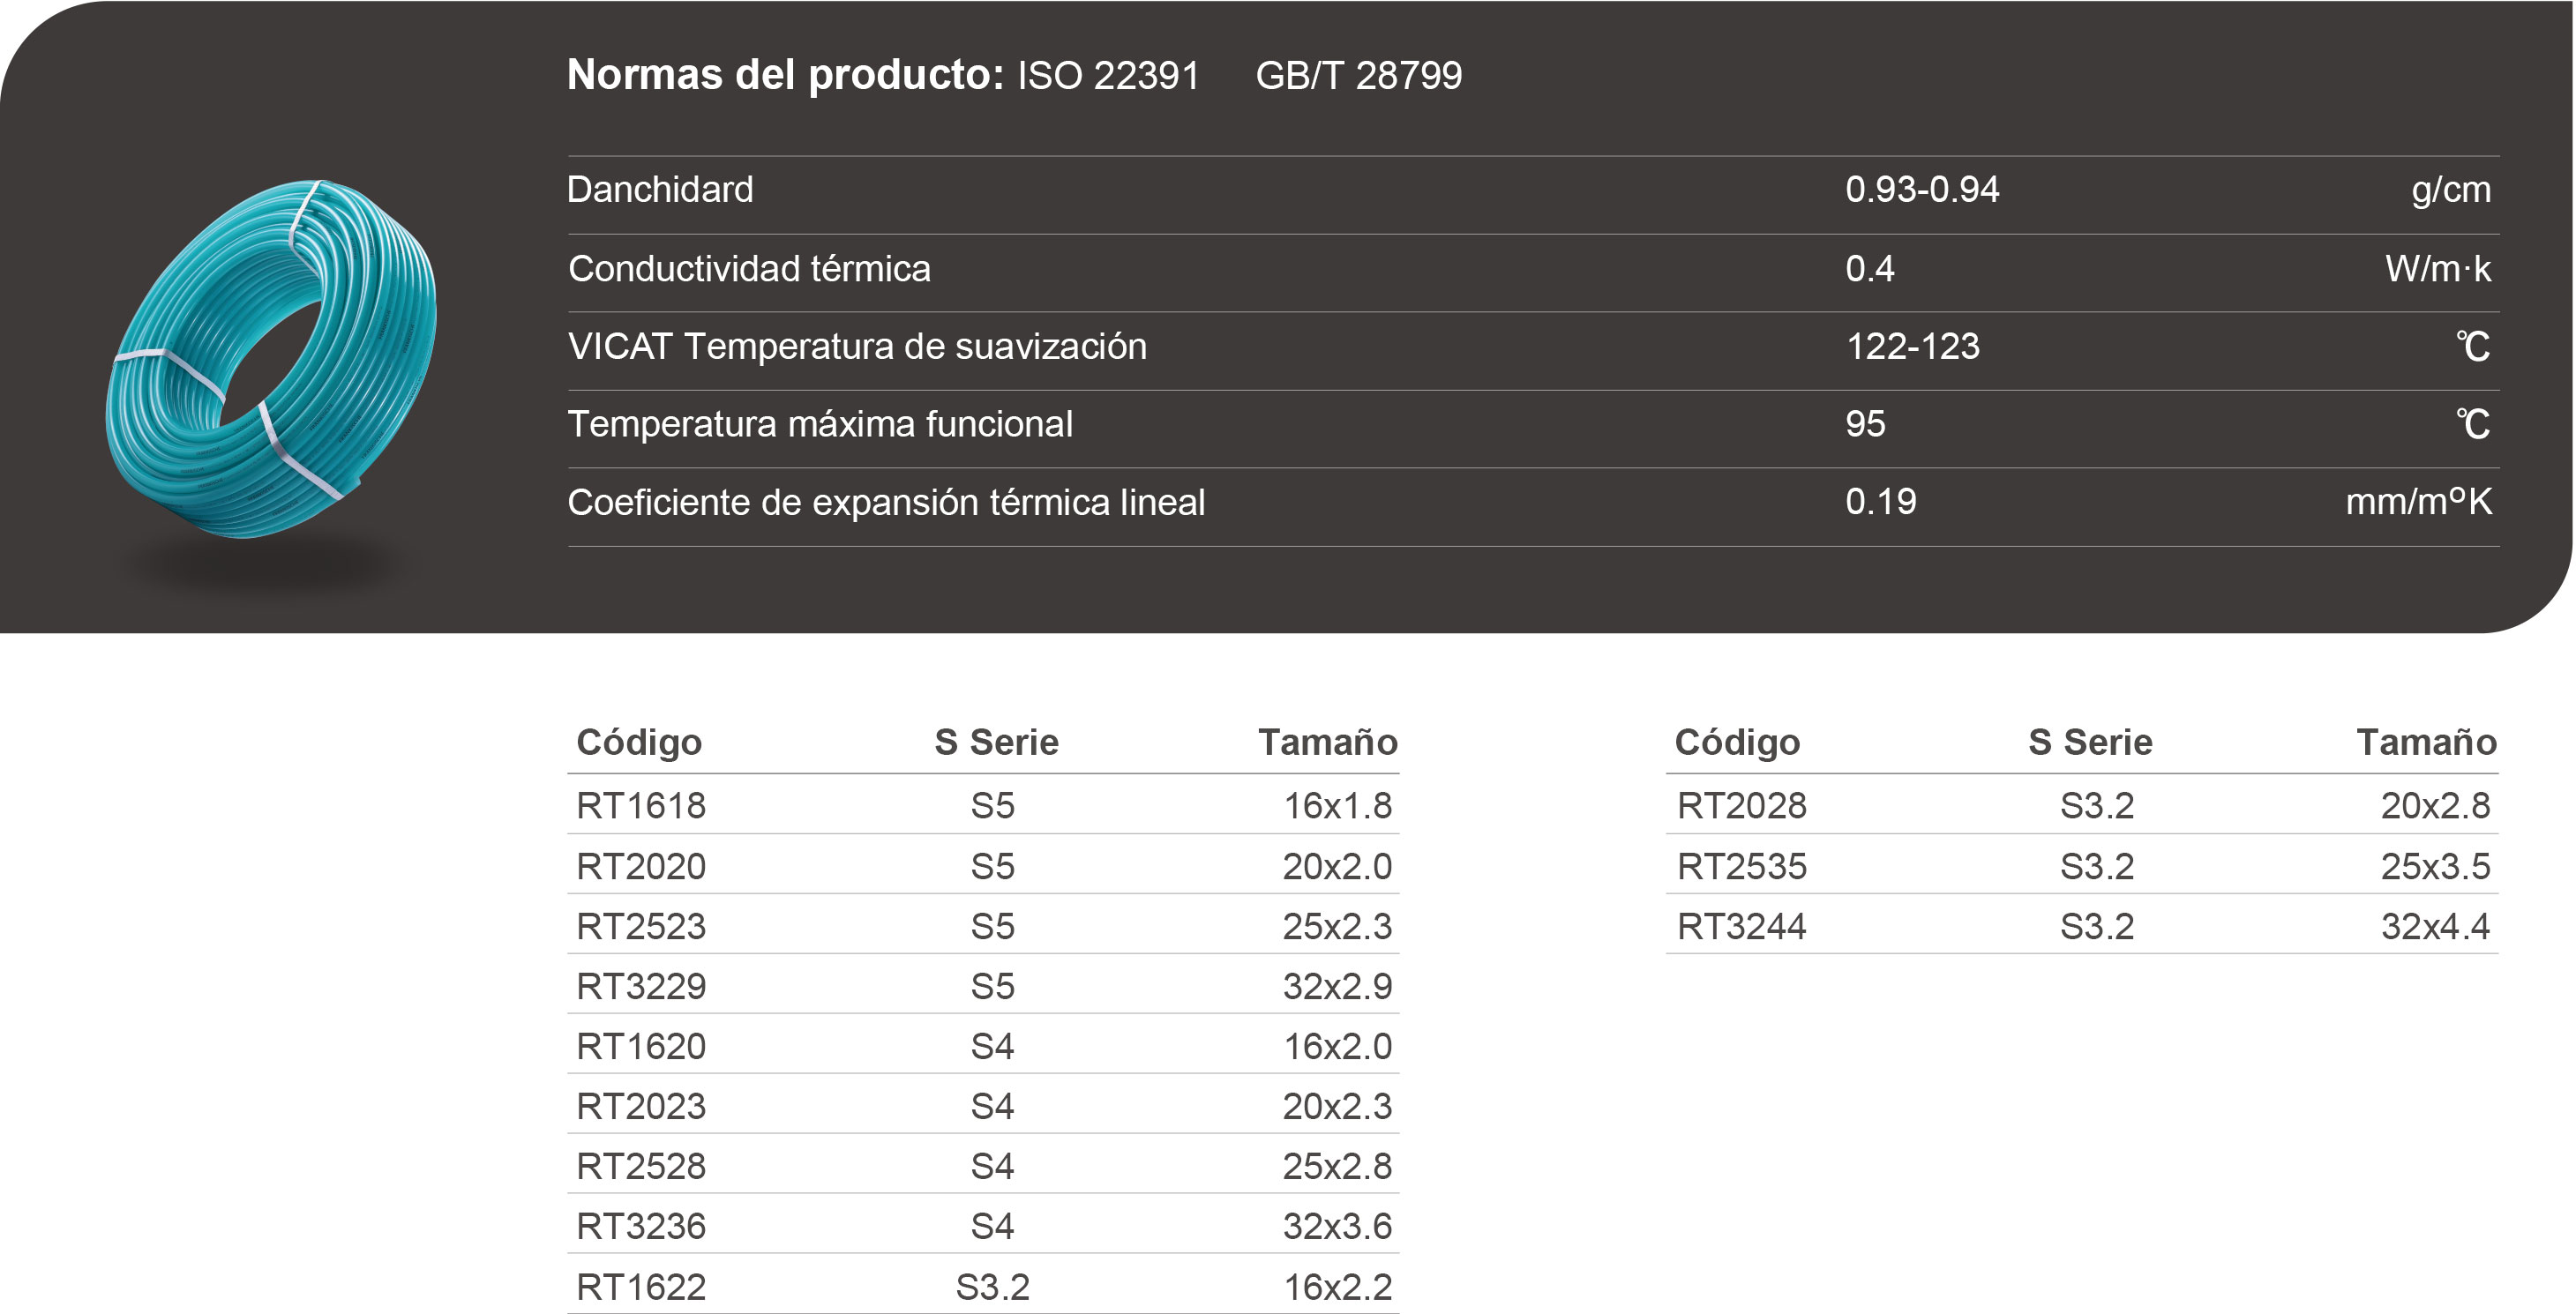Click the Conductividad térmica row label
Screen dimensions: 2576x1314
tap(749, 269)
